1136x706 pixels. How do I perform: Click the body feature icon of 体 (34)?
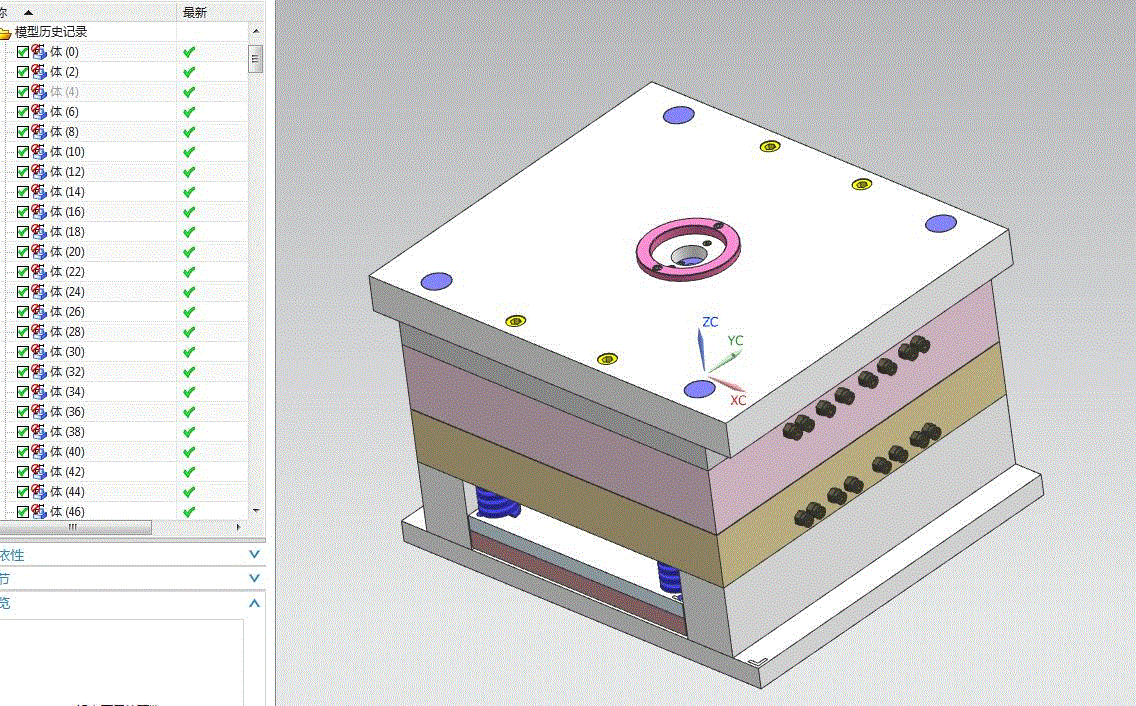point(39,391)
